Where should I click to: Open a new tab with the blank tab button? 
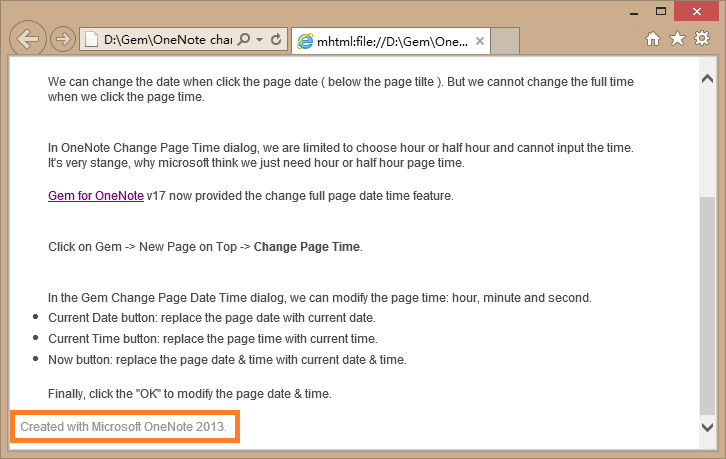click(x=505, y=41)
